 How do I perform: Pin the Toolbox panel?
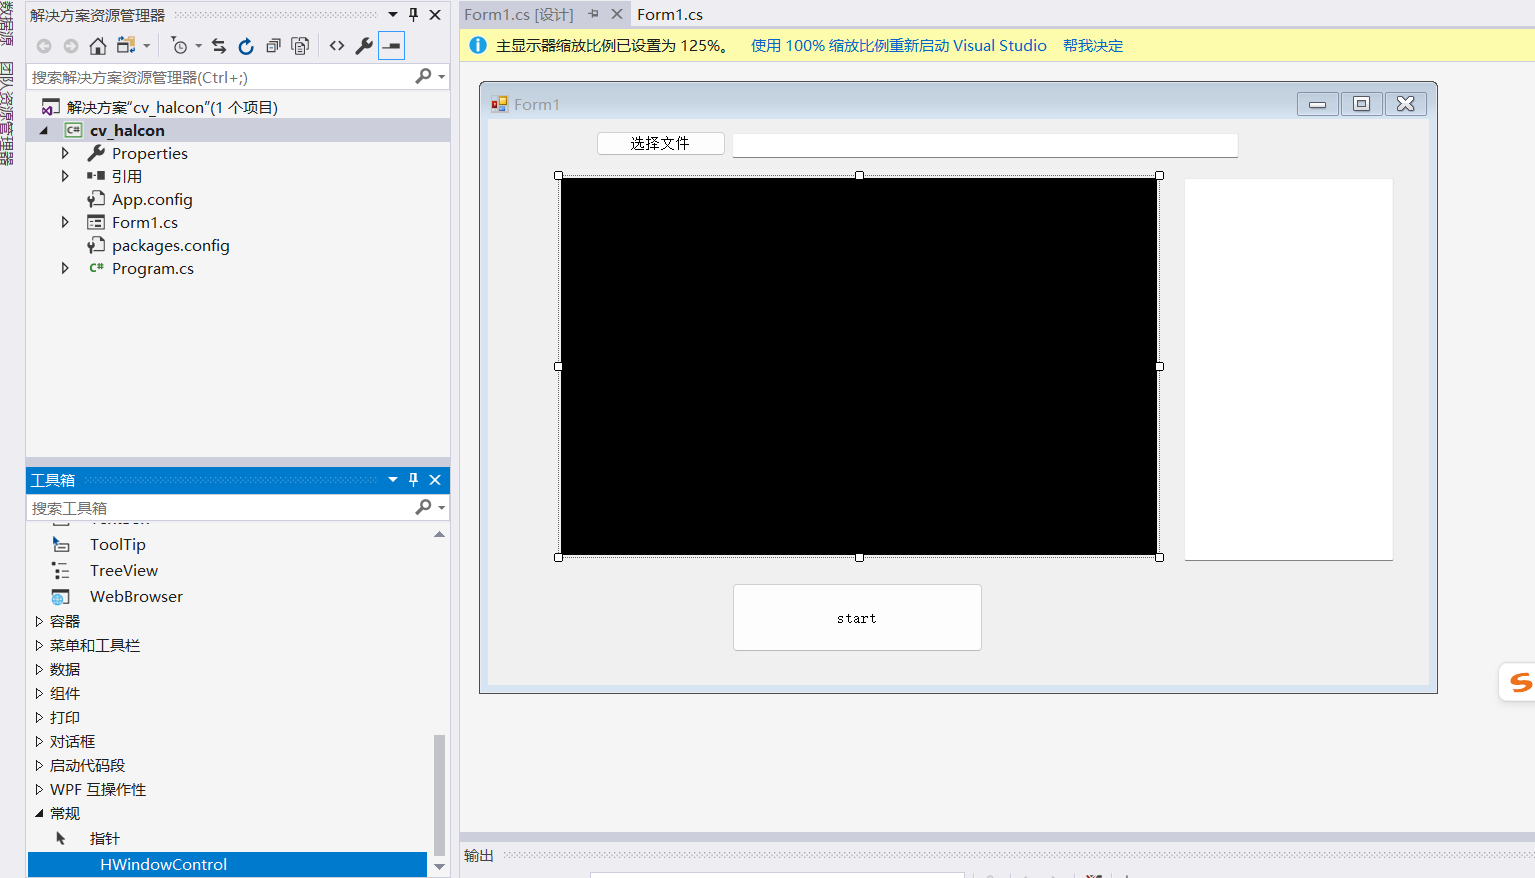pyautogui.click(x=412, y=479)
